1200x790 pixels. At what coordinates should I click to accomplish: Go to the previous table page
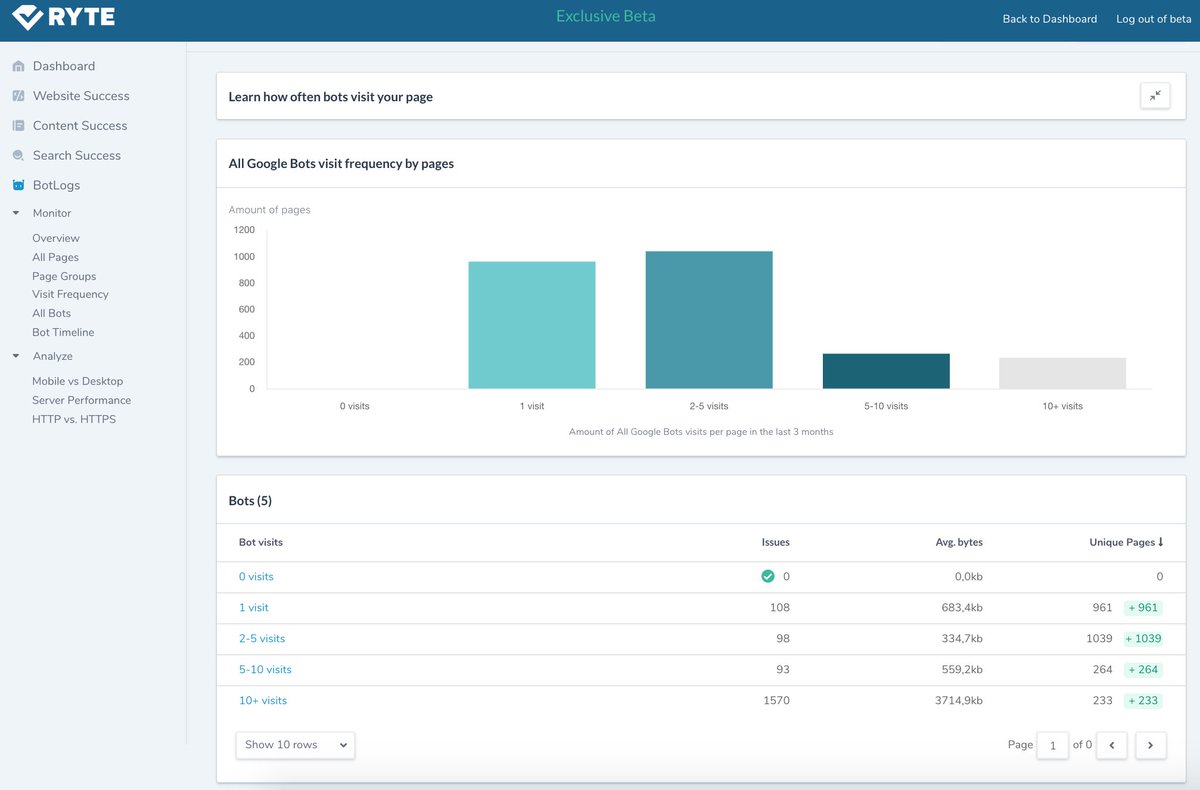pos(1112,745)
